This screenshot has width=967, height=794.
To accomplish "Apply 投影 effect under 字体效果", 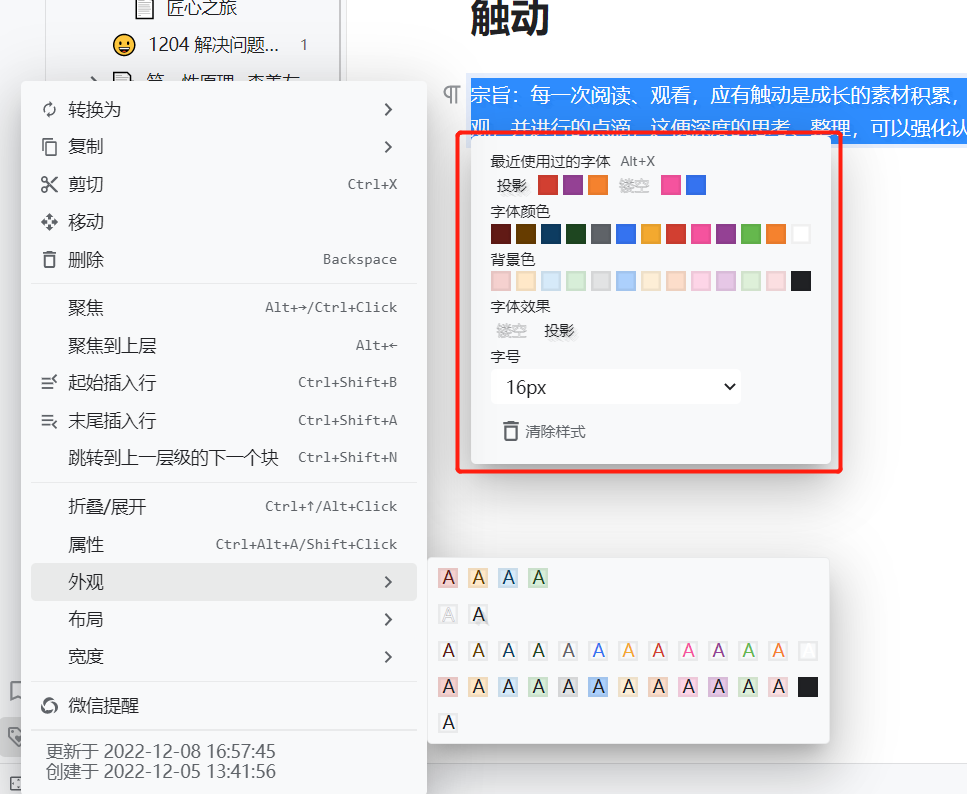I will point(559,331).
